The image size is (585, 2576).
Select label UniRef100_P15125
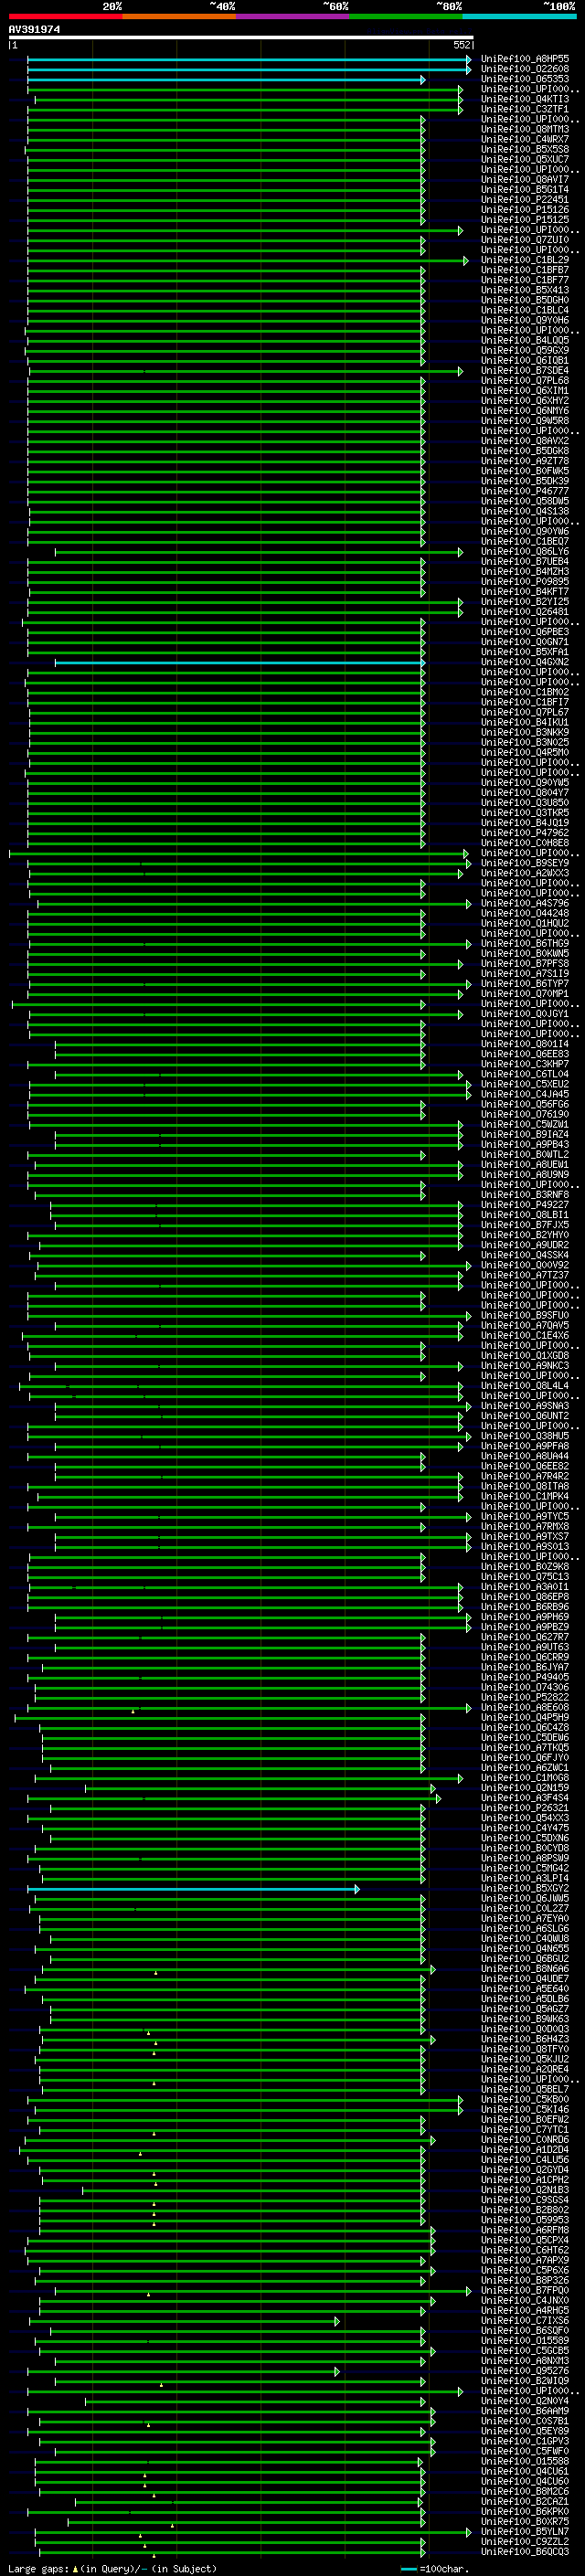[x=525, y=220]
